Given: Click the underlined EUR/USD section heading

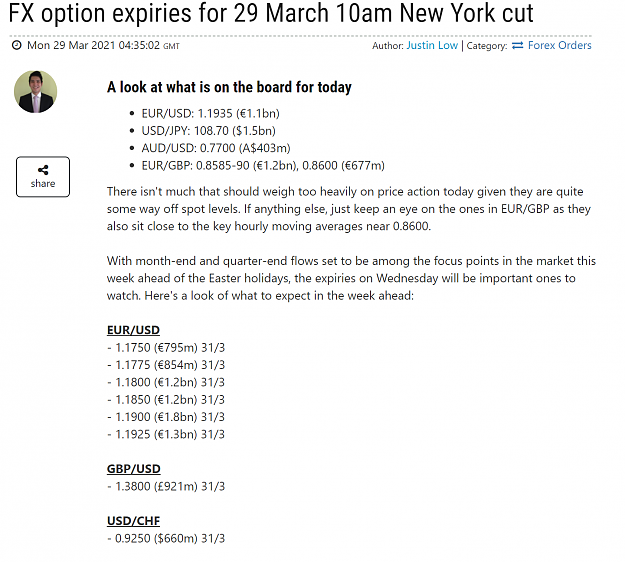Looking at the screenshot, I should tap(133, 330).
